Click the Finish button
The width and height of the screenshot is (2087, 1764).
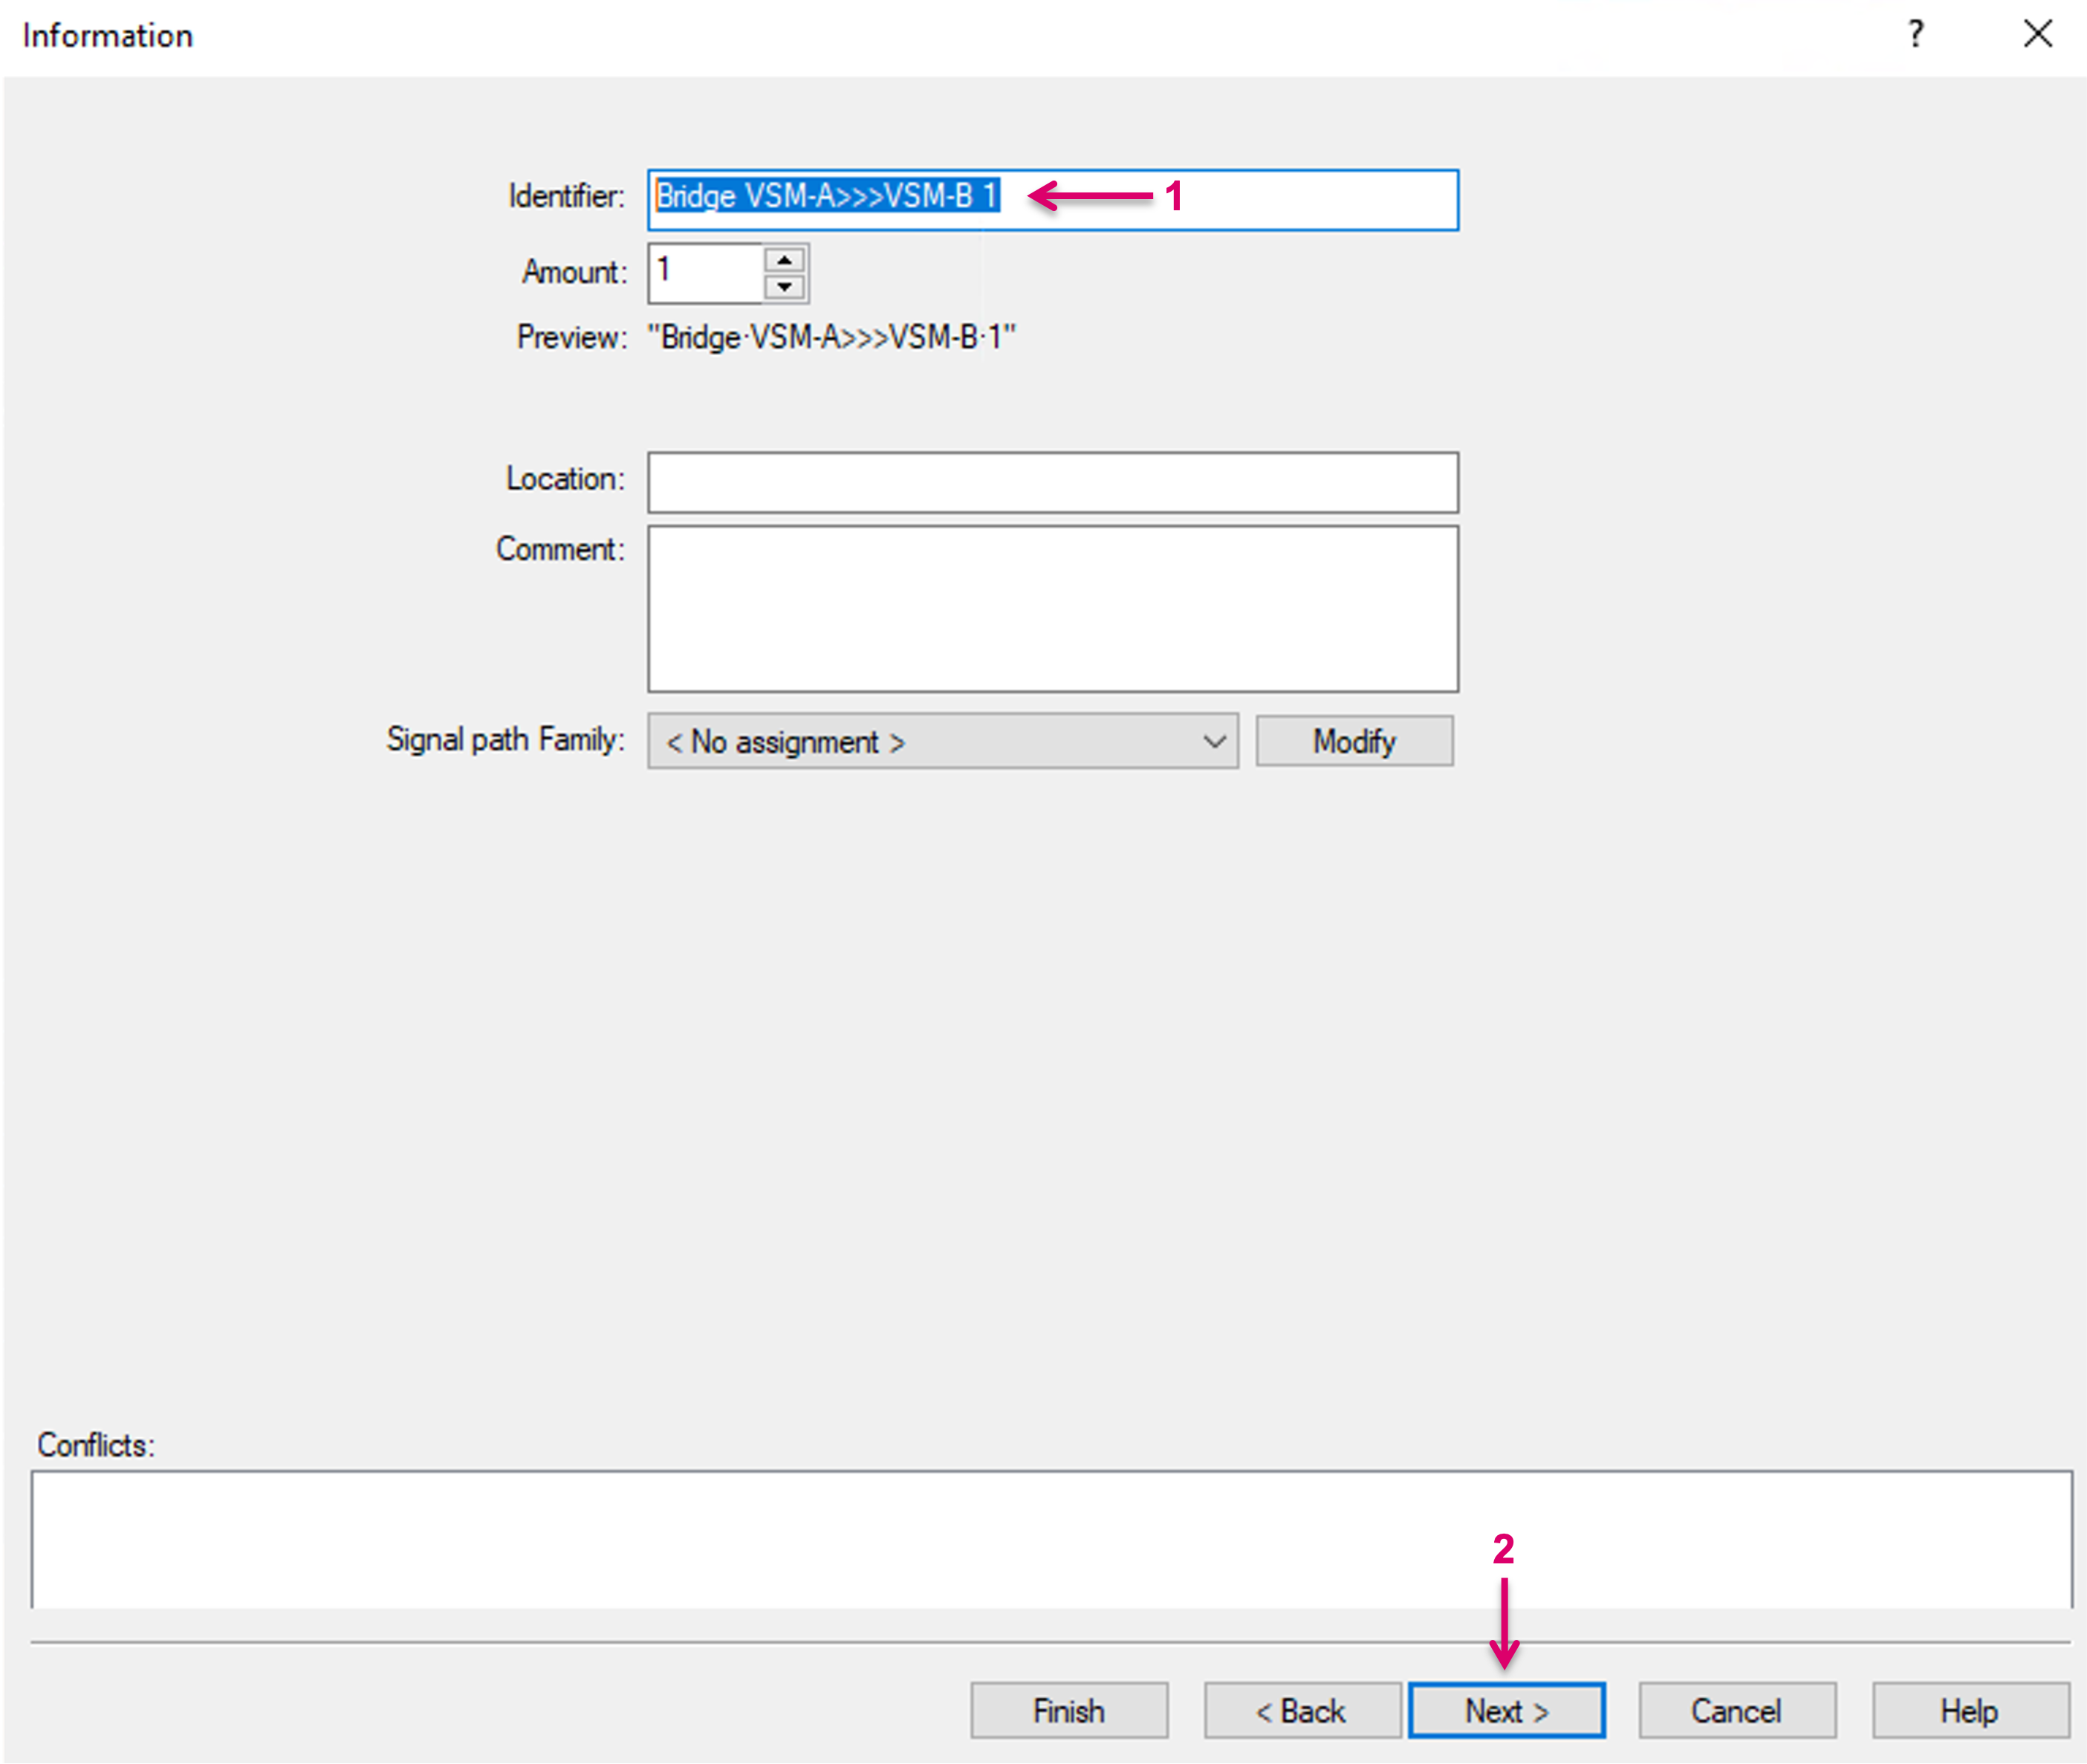1068,1711
